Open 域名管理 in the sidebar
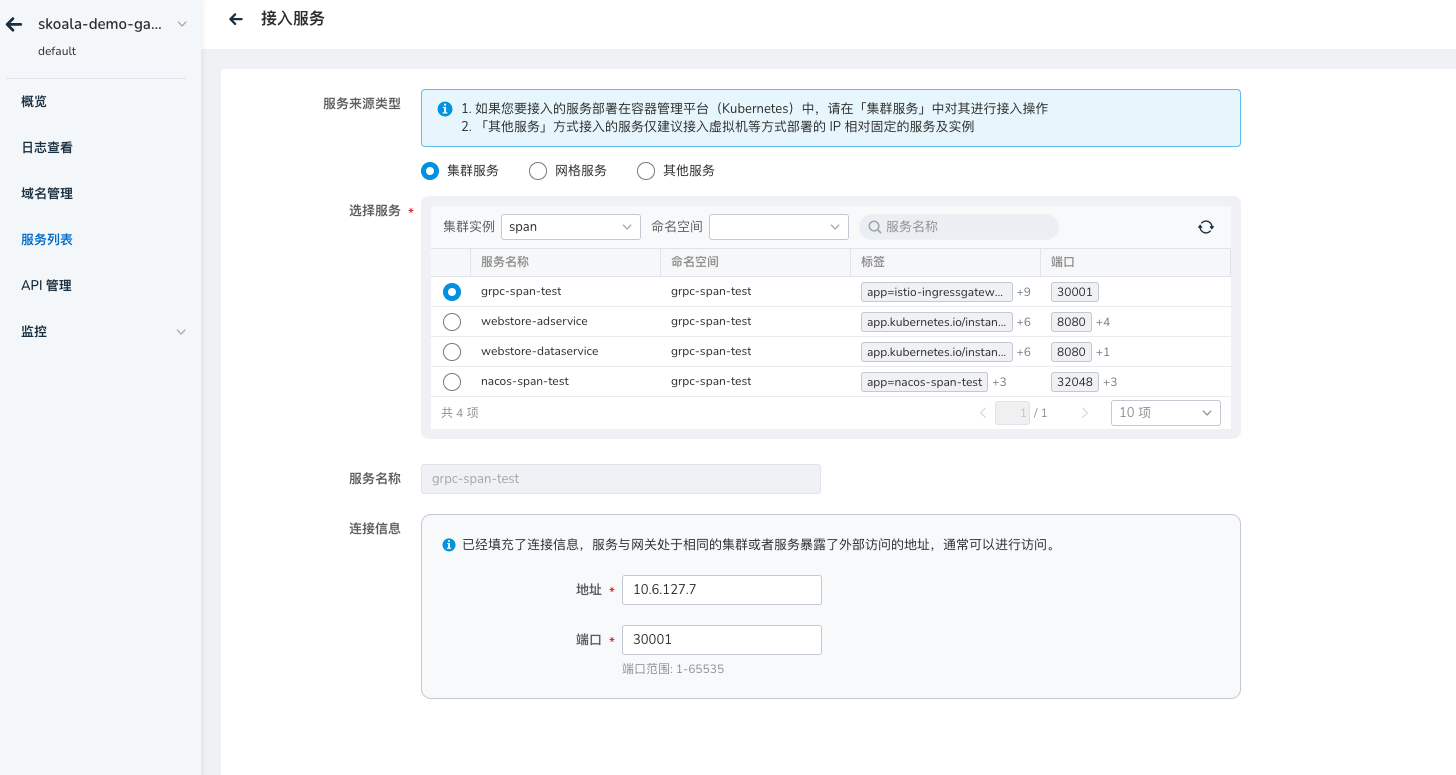 pyautogui.click(x=47, y=193)
